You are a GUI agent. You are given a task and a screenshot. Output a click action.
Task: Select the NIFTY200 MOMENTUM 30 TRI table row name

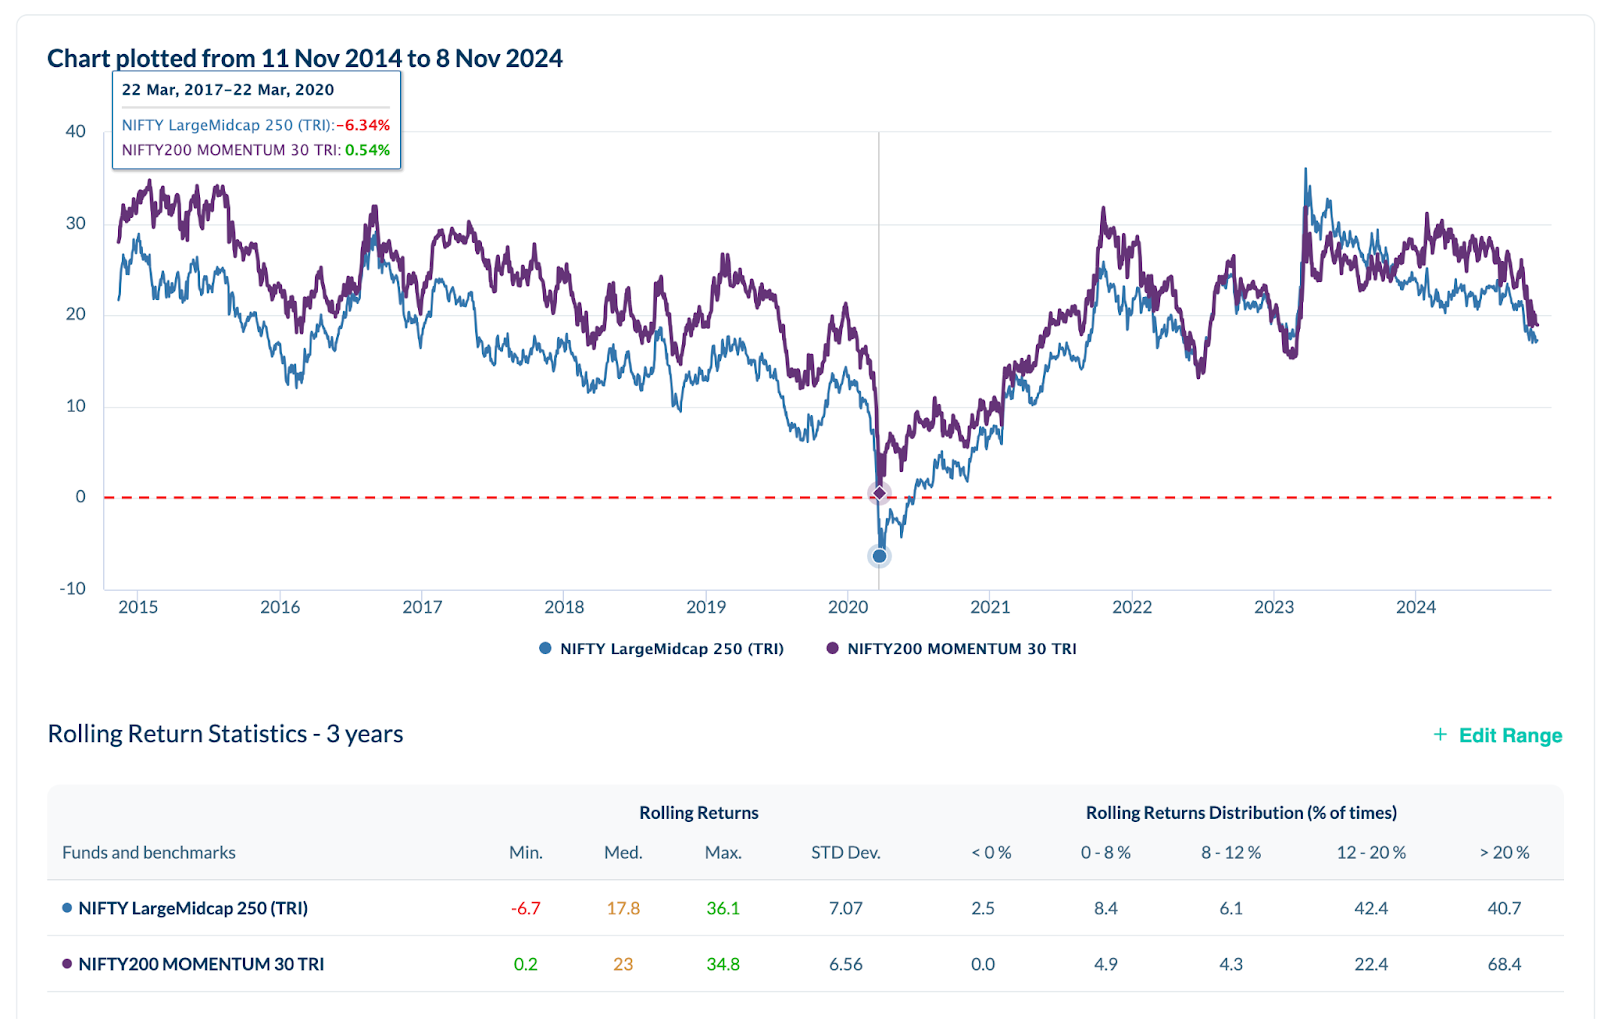pos(201,964)
